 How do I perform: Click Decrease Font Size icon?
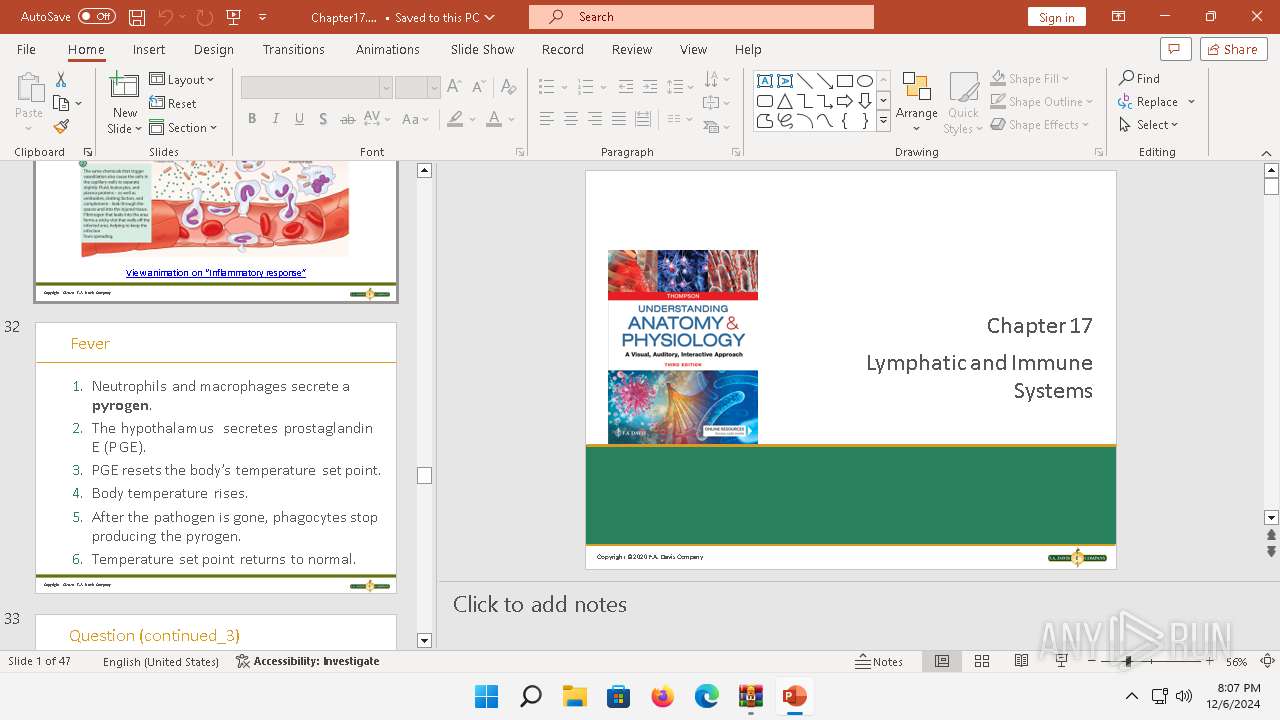pos(477,87)
